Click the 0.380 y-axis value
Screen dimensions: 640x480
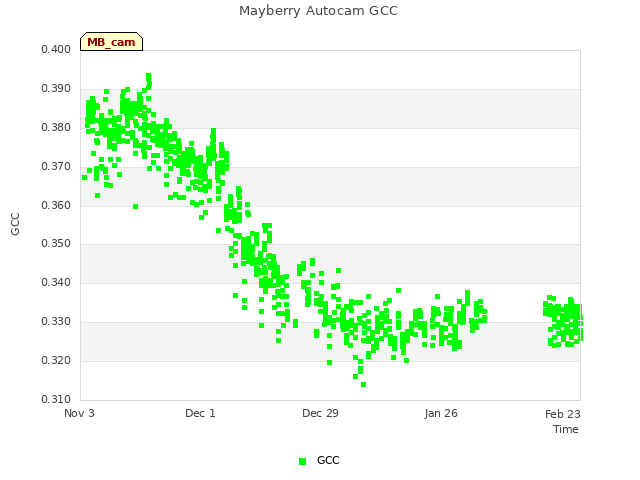tap(56, 127)
